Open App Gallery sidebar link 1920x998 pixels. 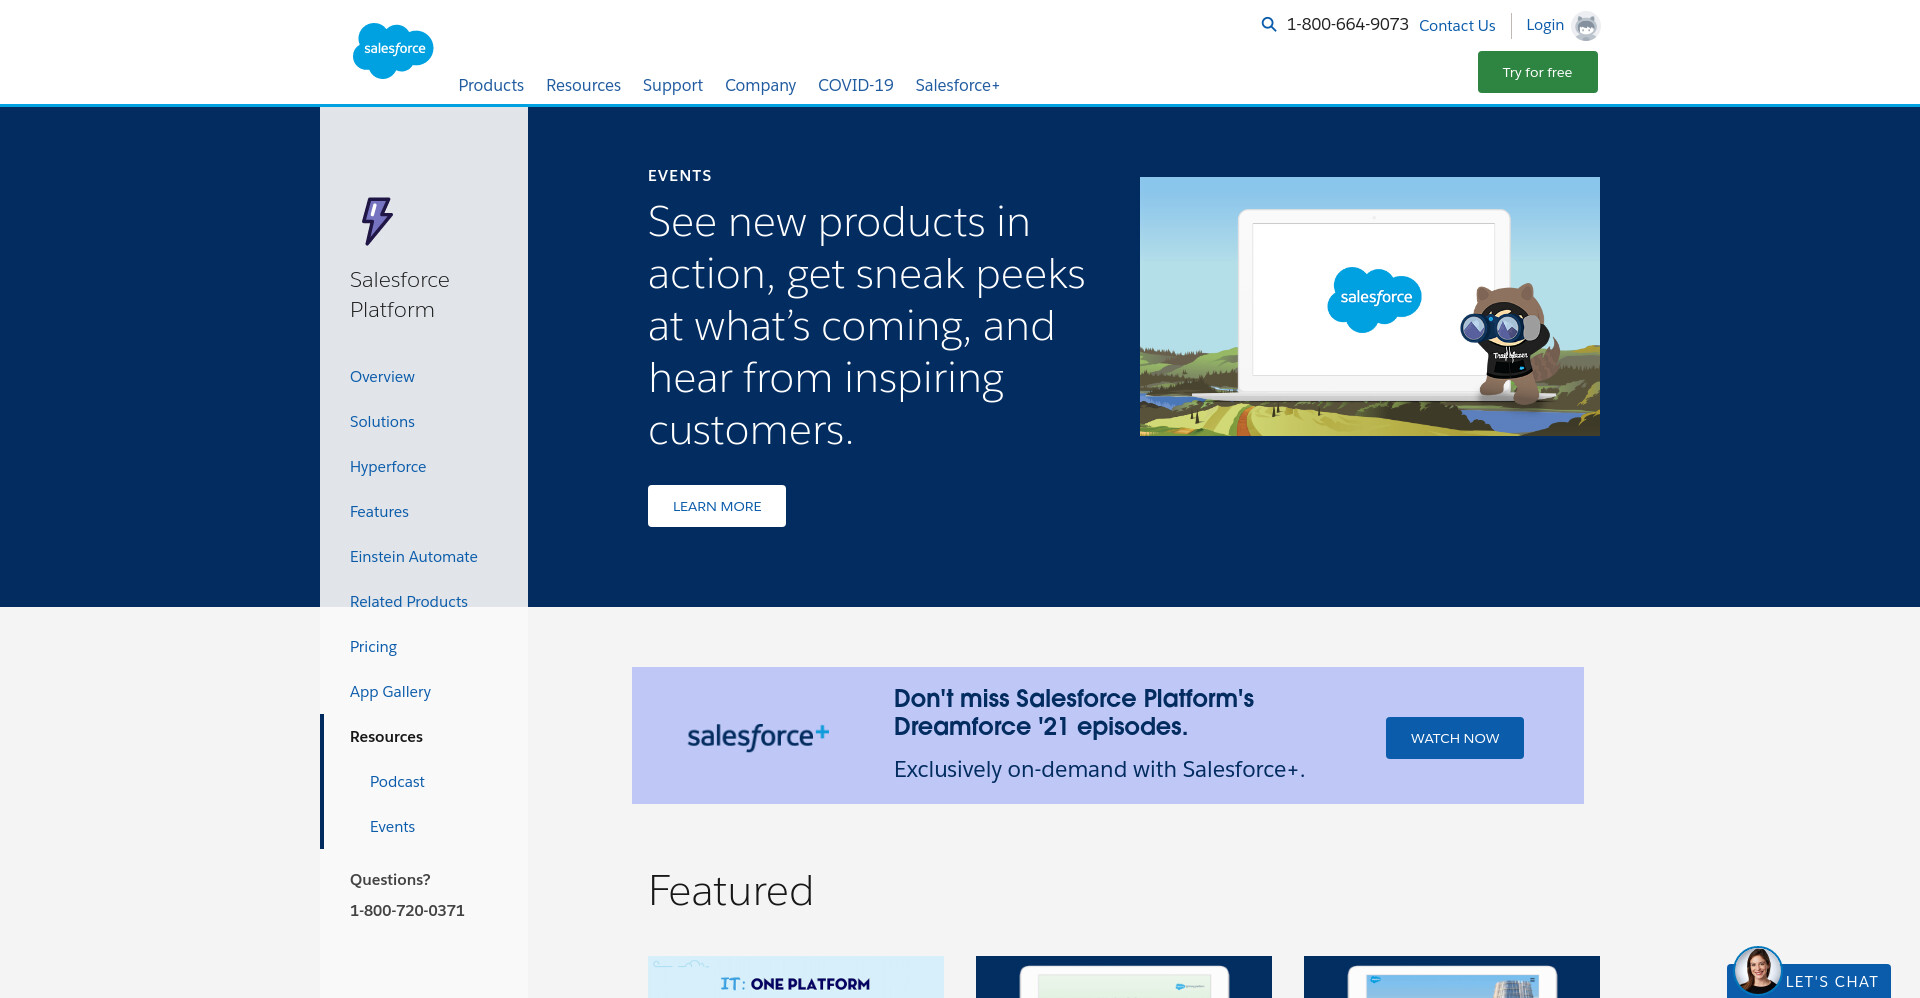pos(390,692)
